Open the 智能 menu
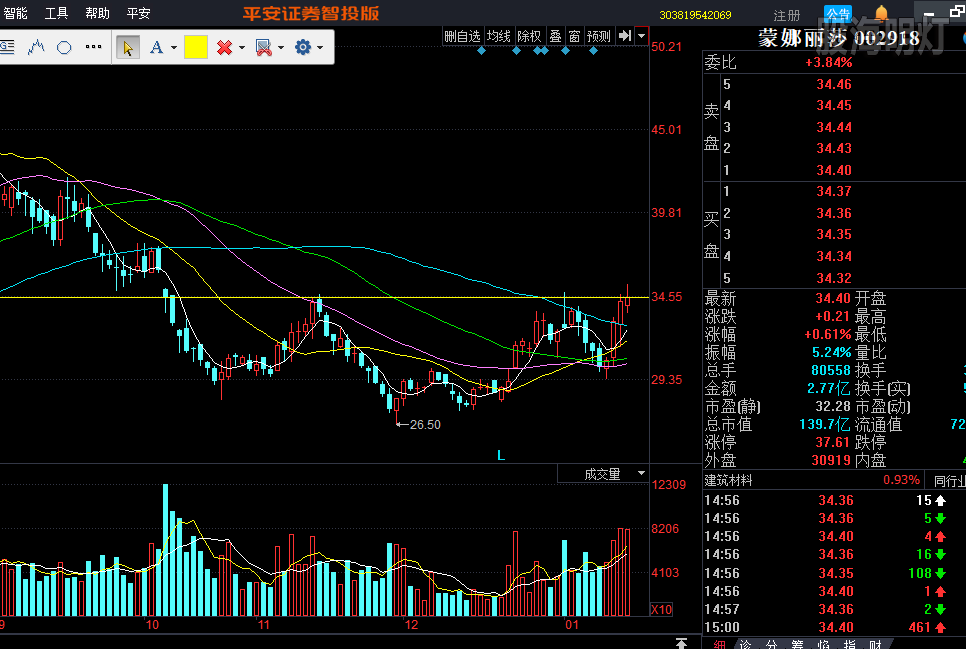The width and height of the screenshot is (966, 649). pos(15,13)
